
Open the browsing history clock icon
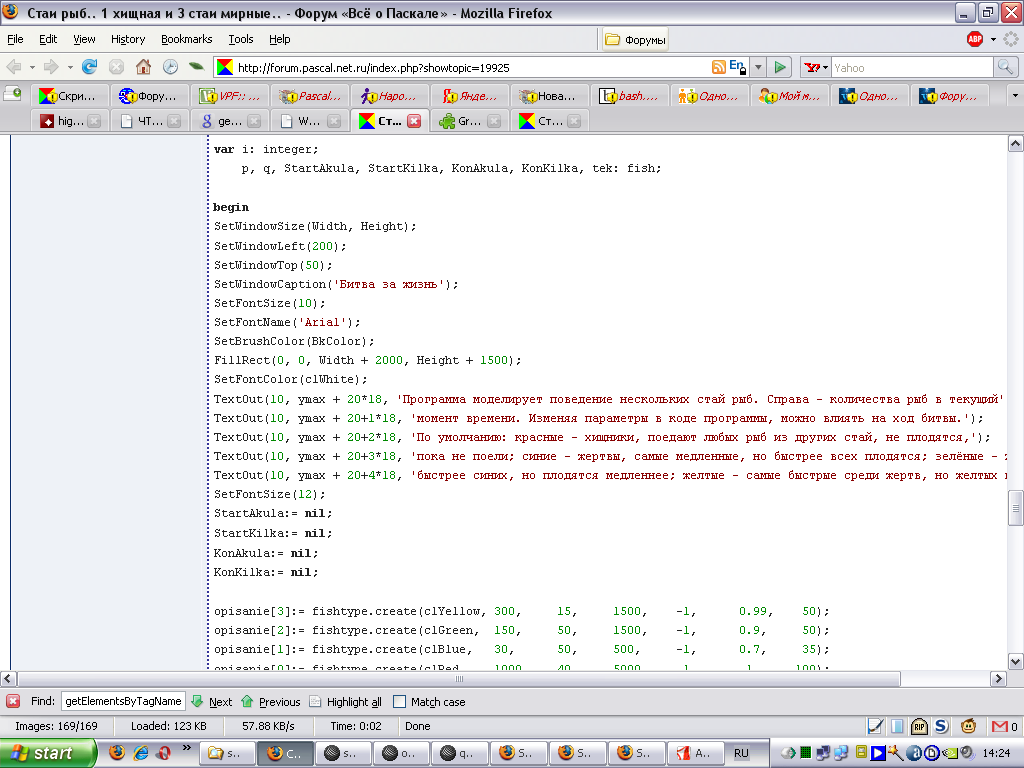tap(170, 67)
